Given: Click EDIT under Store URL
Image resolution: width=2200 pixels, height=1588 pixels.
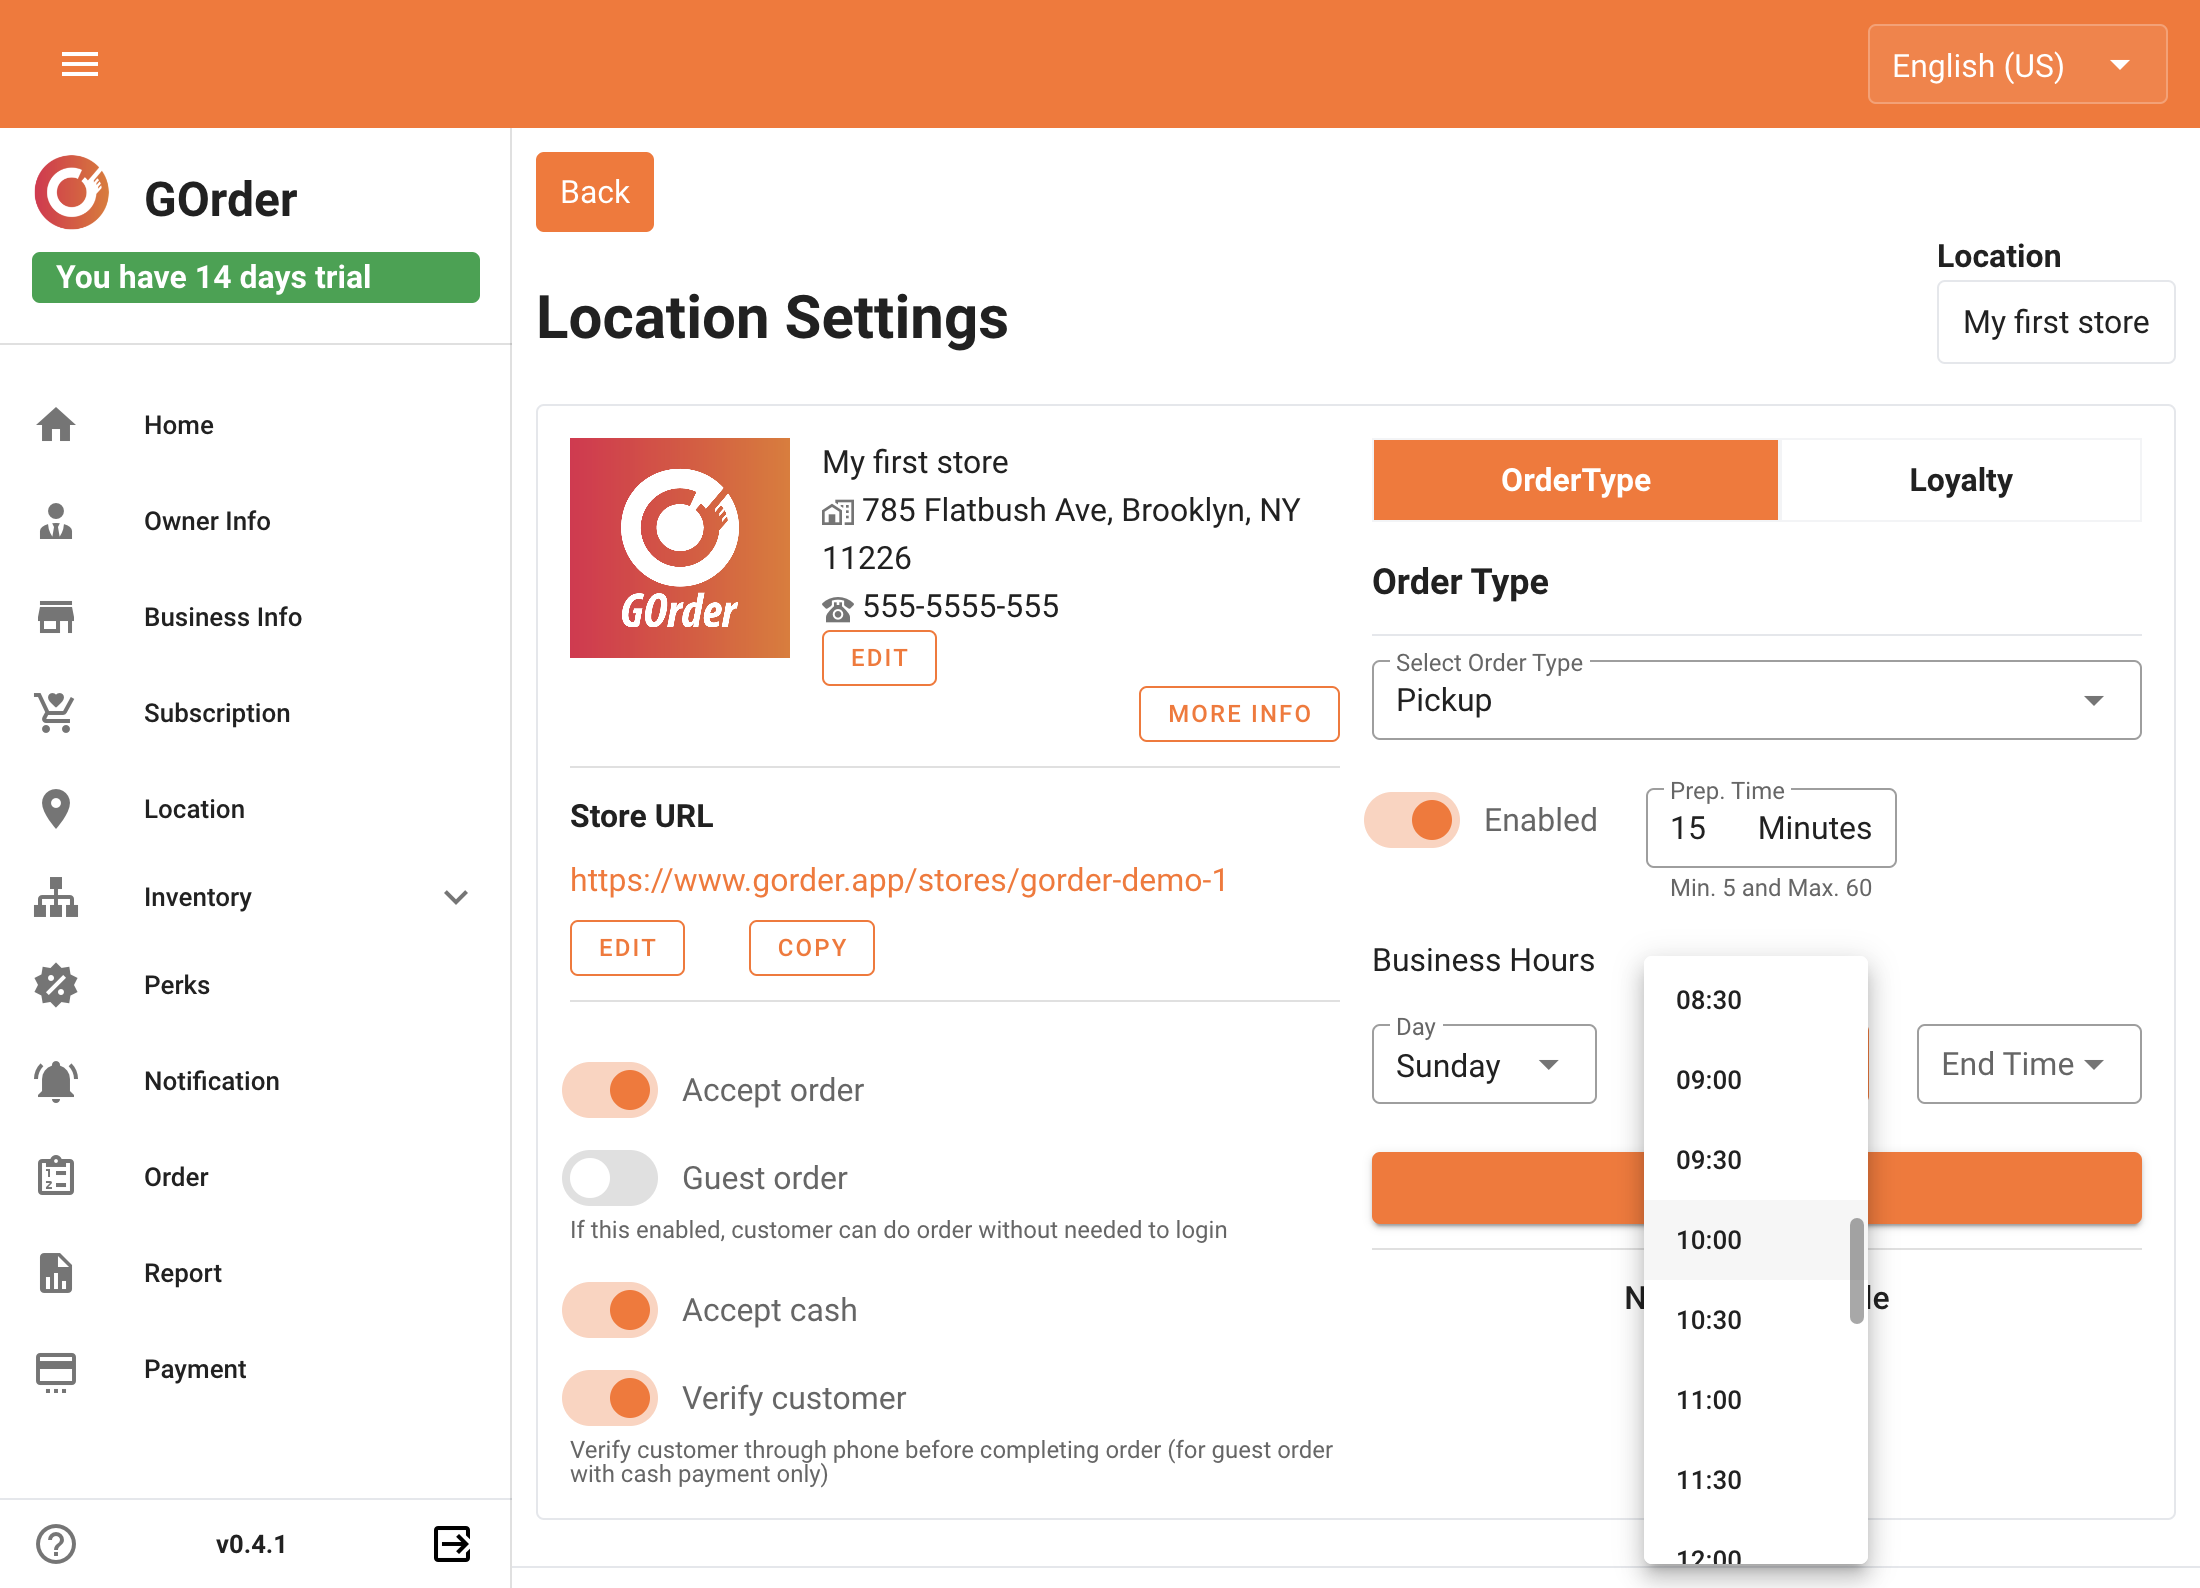Looking at the screenshot, I should pyautogui.click(x=627, y=948).
